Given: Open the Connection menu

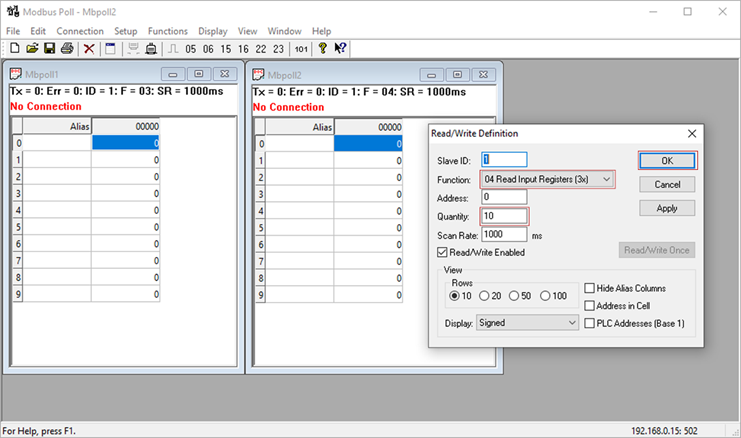Looking at the screenshot, I should pos(80,31).
